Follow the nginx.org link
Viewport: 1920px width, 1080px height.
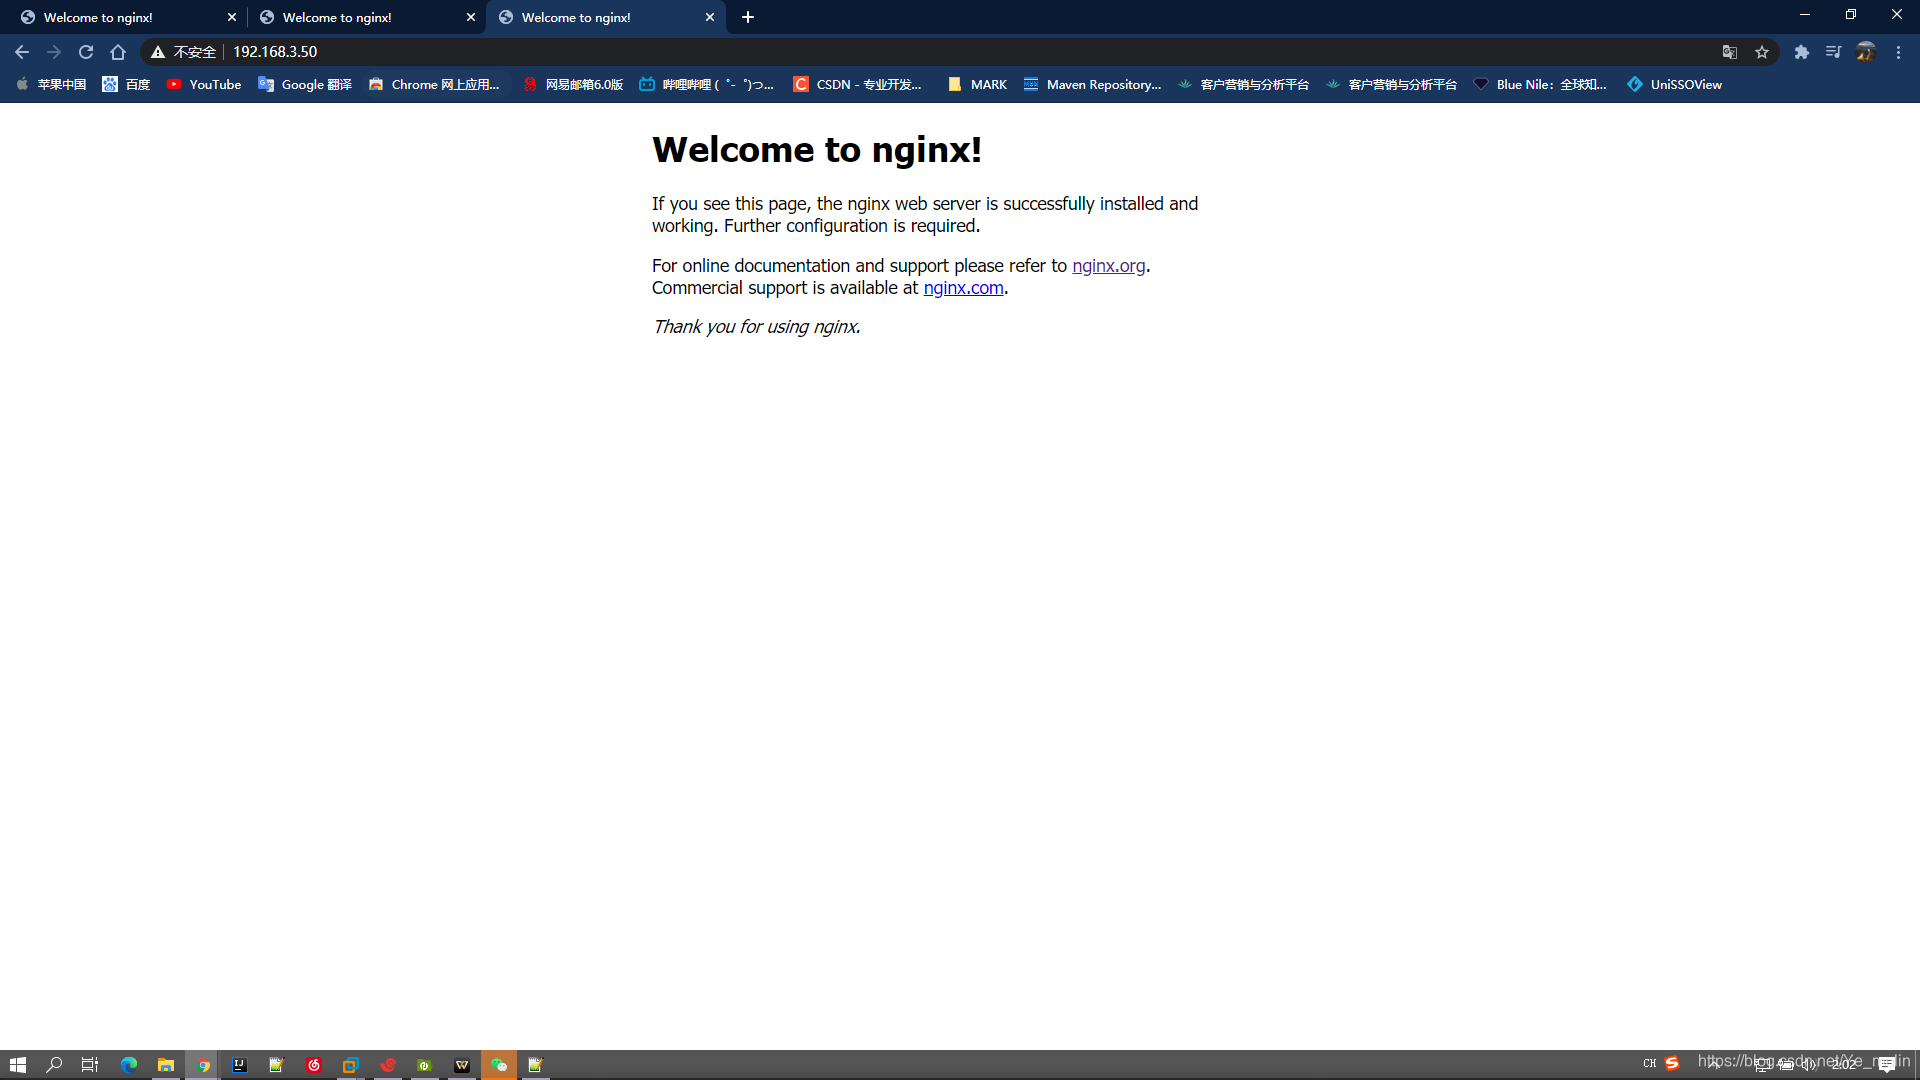[x=1108, y=266]
